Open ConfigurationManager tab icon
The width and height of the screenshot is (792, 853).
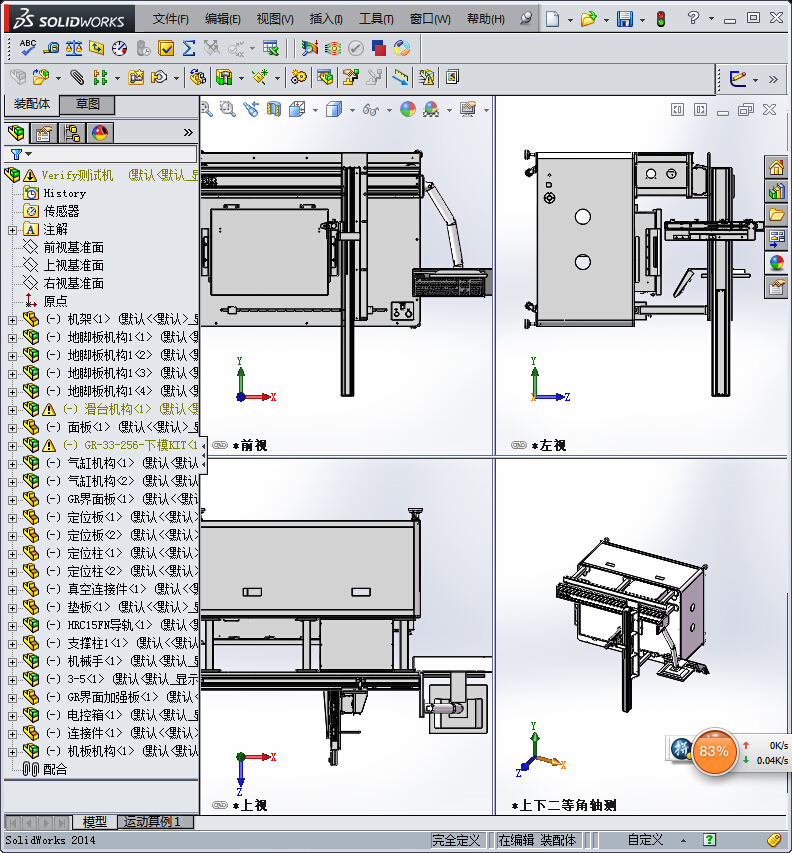(72, 133)
